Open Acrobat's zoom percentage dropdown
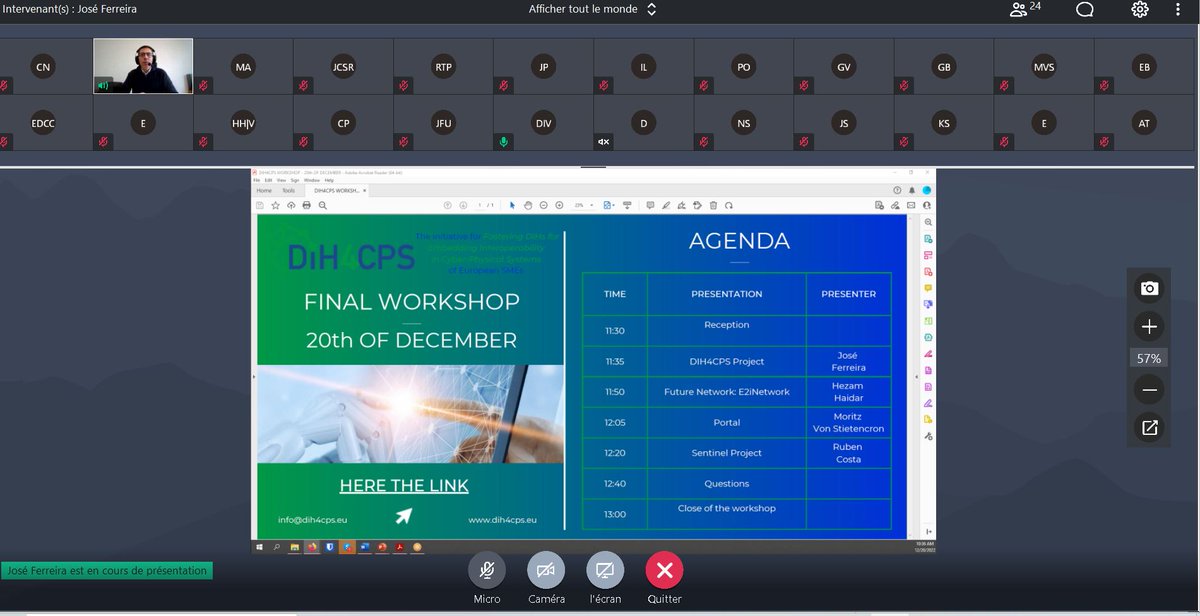Viewport: 1200px width, 616px height. [x=592, y=204]
